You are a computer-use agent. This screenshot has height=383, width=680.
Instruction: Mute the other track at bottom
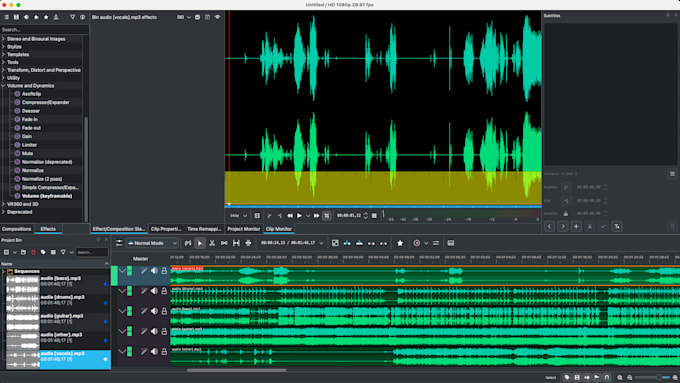pos(154,351)
